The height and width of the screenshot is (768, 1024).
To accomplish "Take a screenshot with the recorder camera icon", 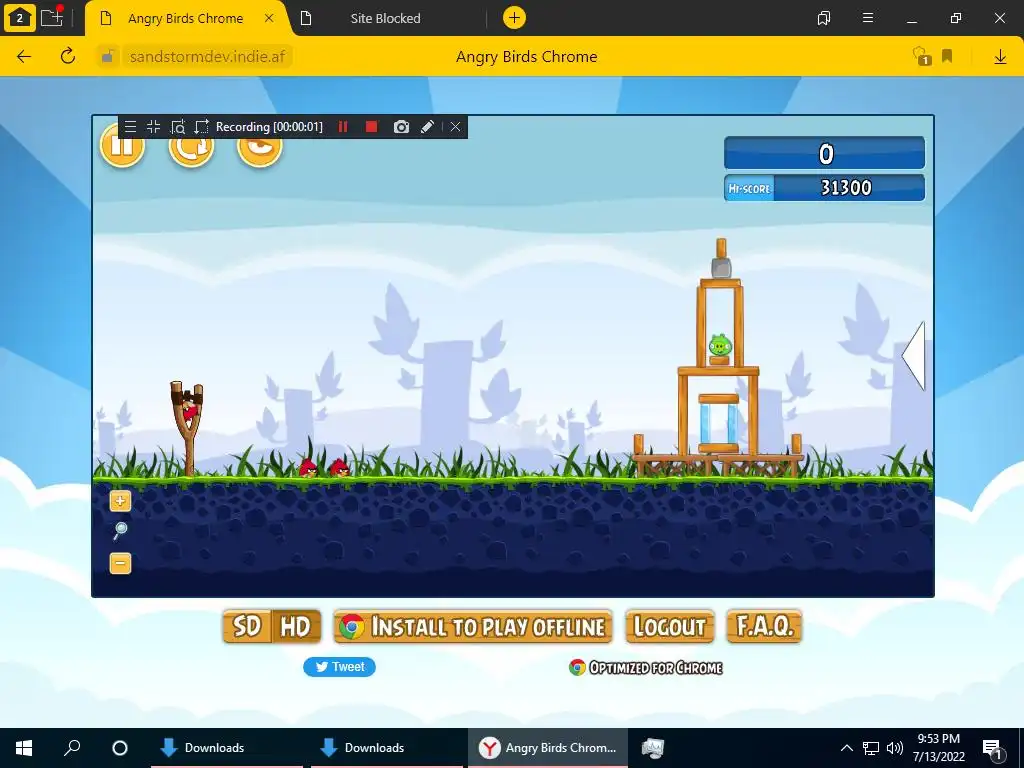I will pos(401,127).
